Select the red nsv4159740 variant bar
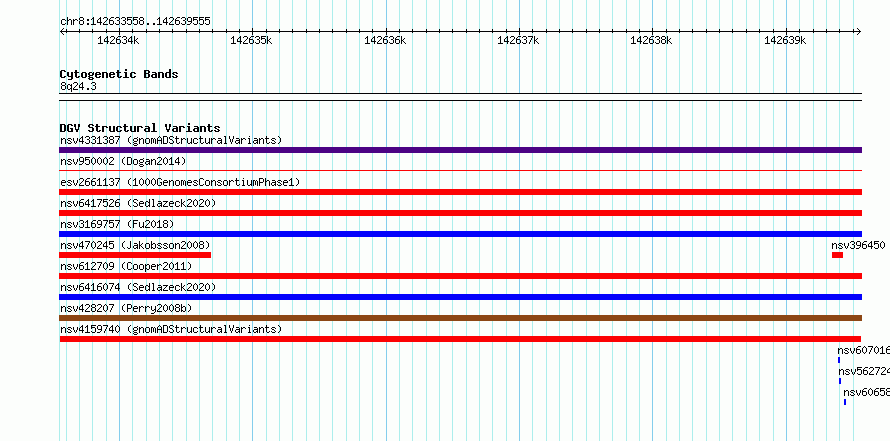 pos(460,339)
